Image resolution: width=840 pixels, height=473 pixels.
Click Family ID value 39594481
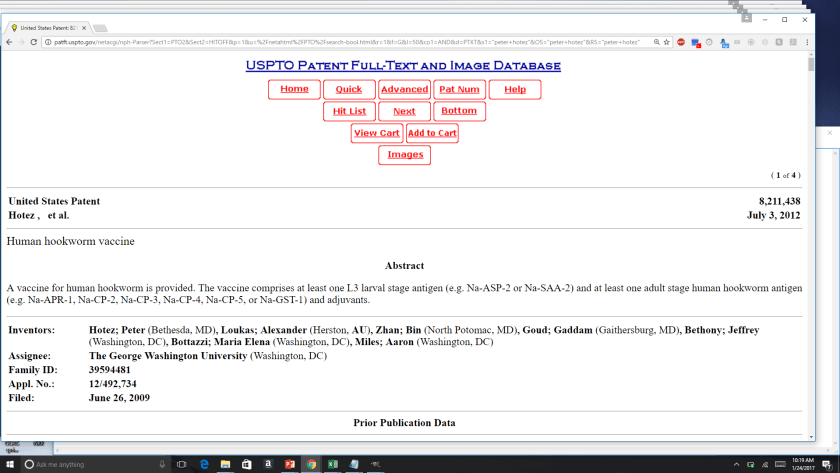coord(110,370)
